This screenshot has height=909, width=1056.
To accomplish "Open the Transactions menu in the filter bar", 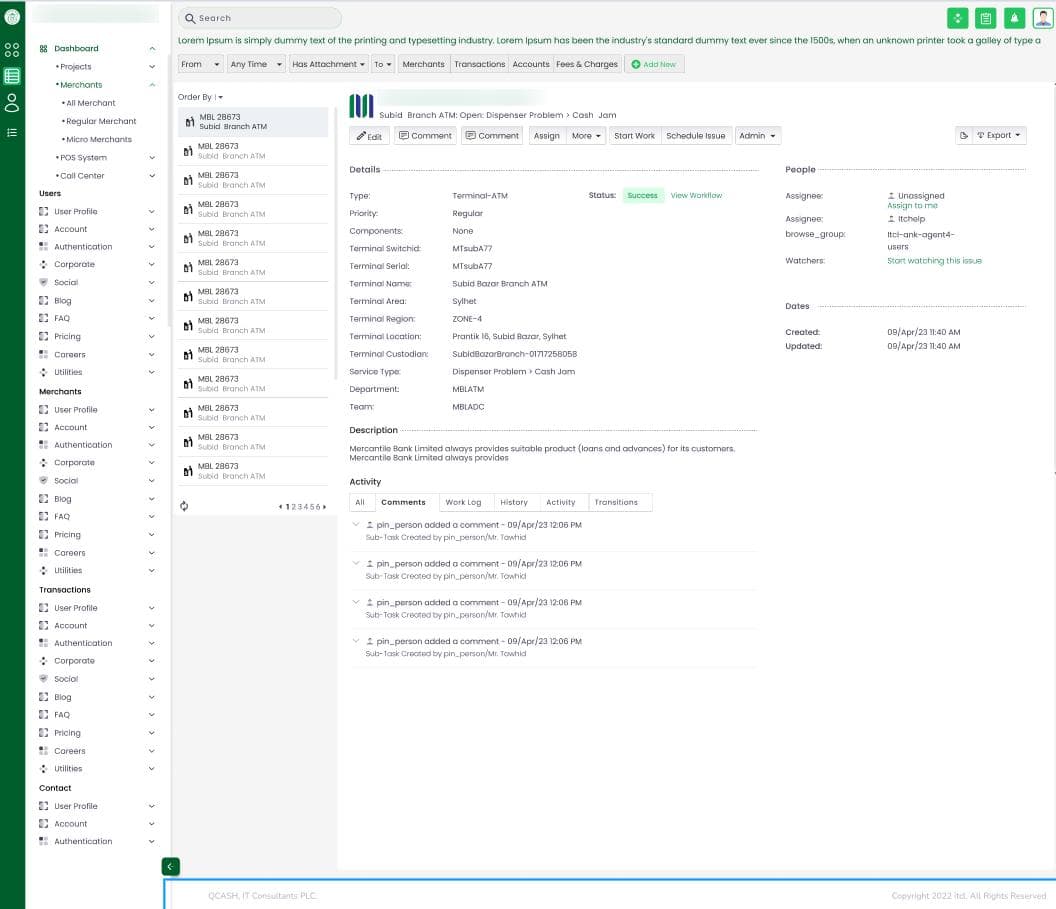I will 480,64.
